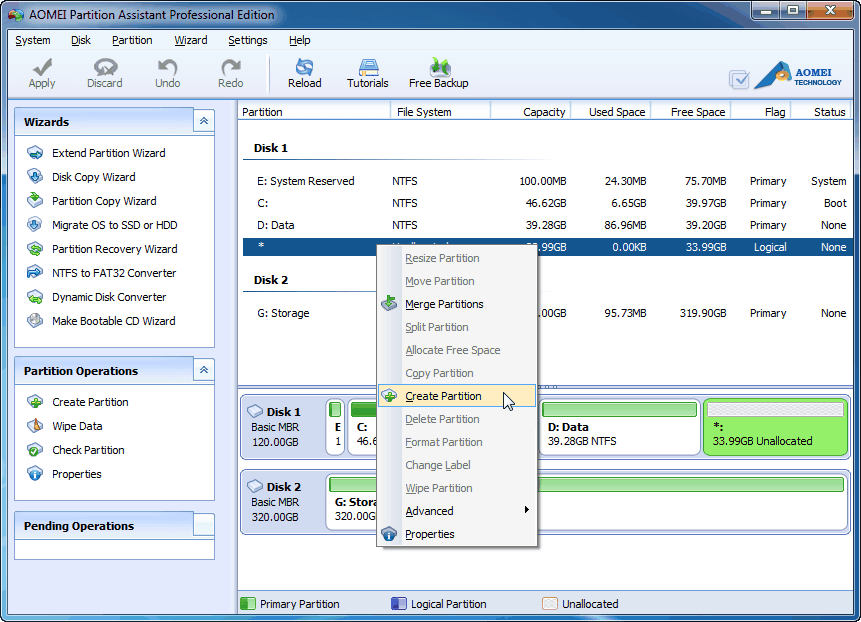Click the checkbox icon beside the AOMEI logo
The image size is (861, 622).
pos(739,80)
